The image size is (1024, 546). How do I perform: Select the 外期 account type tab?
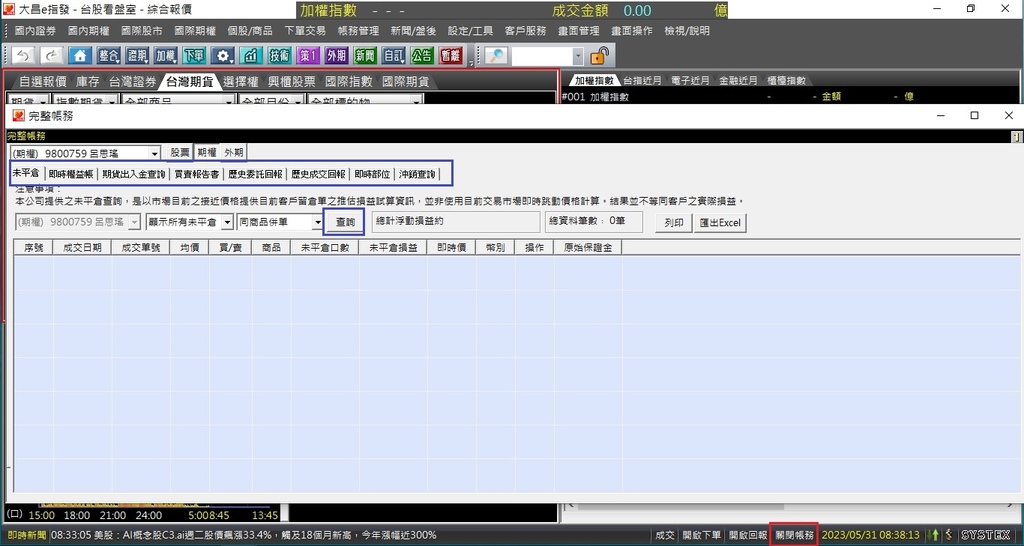coord(234,152)
